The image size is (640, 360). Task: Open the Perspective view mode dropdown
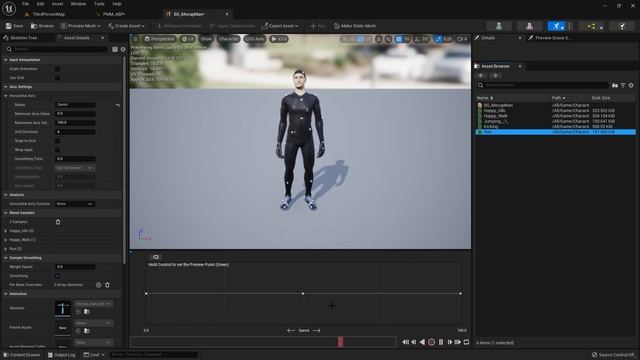pos(160,39)
